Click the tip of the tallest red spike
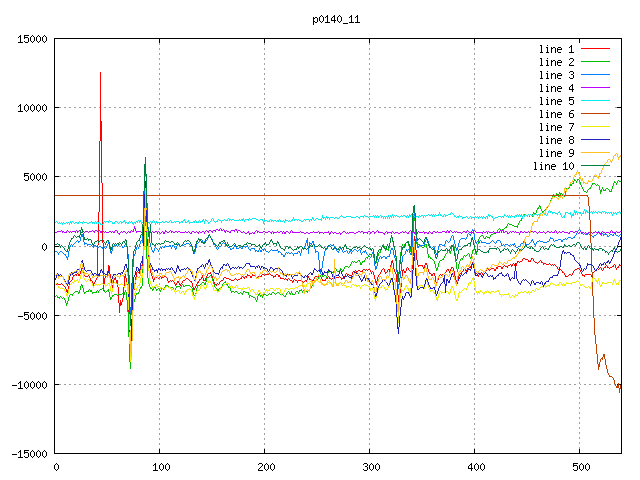The height and width of the screenshot is (480, 640). (100, 72)
